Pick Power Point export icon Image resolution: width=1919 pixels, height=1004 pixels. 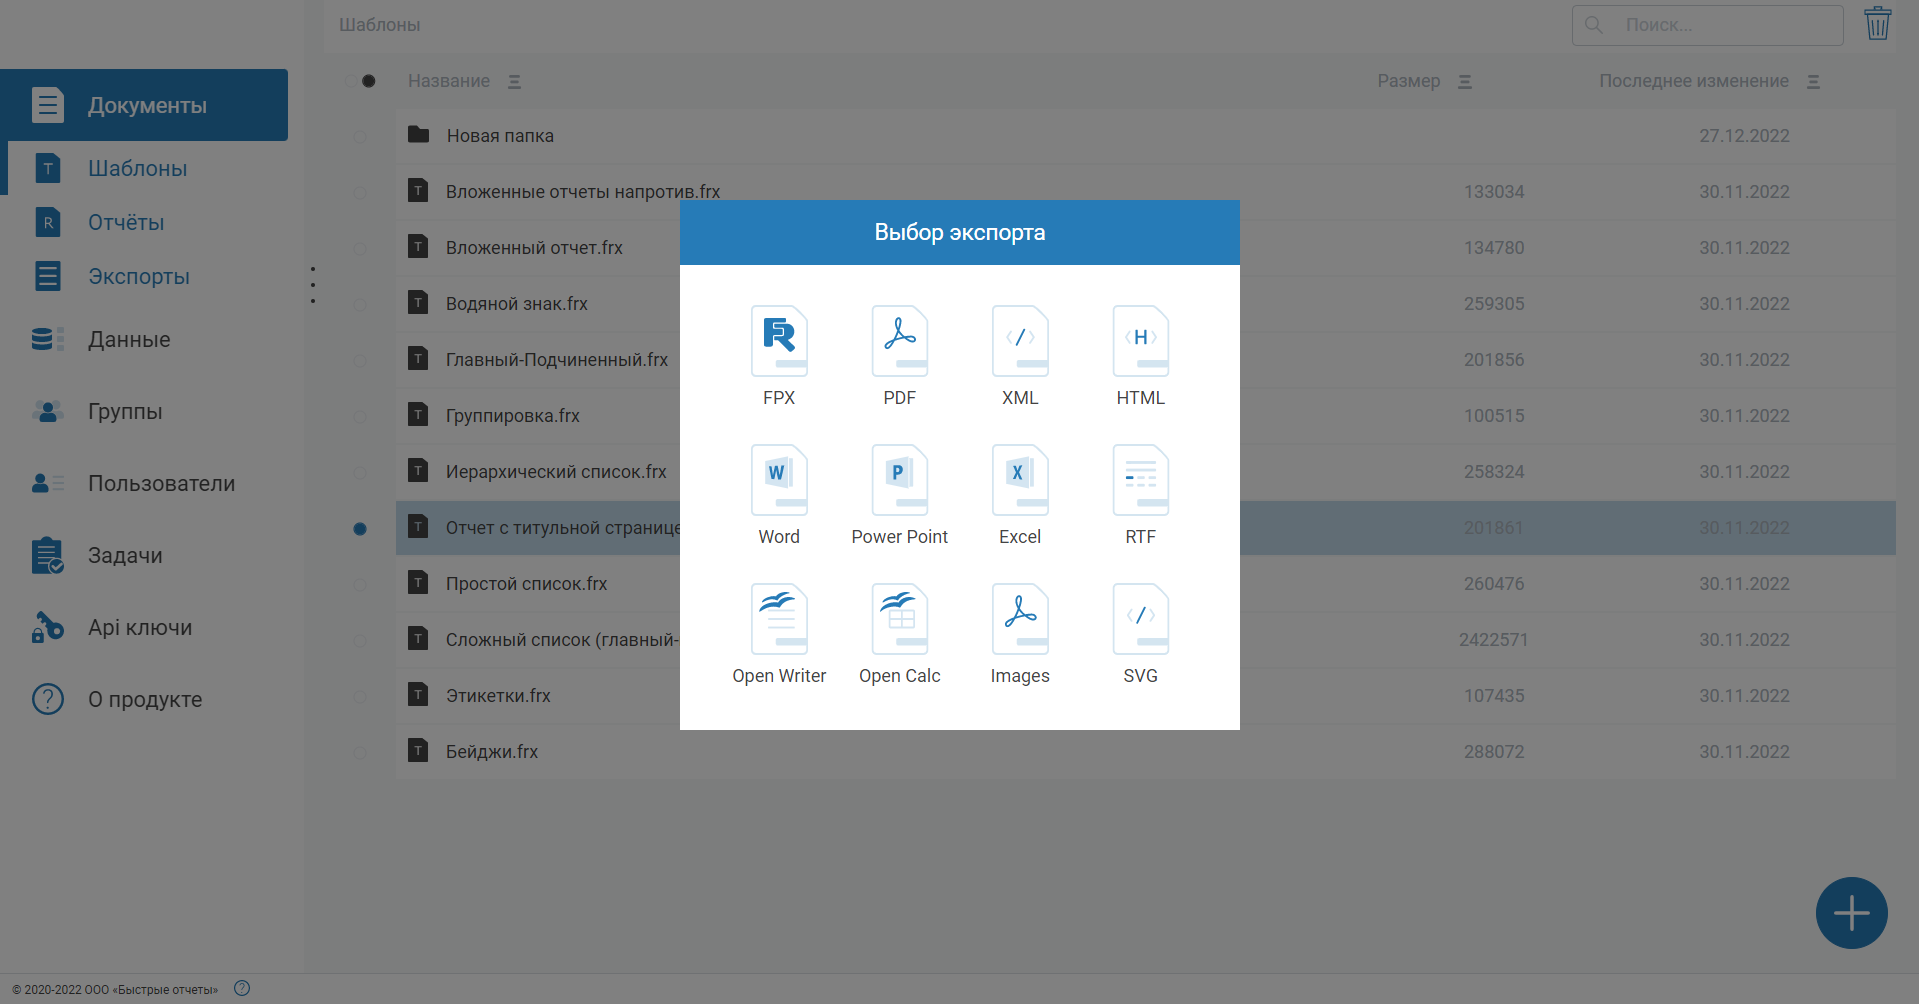tap(900, 480)
